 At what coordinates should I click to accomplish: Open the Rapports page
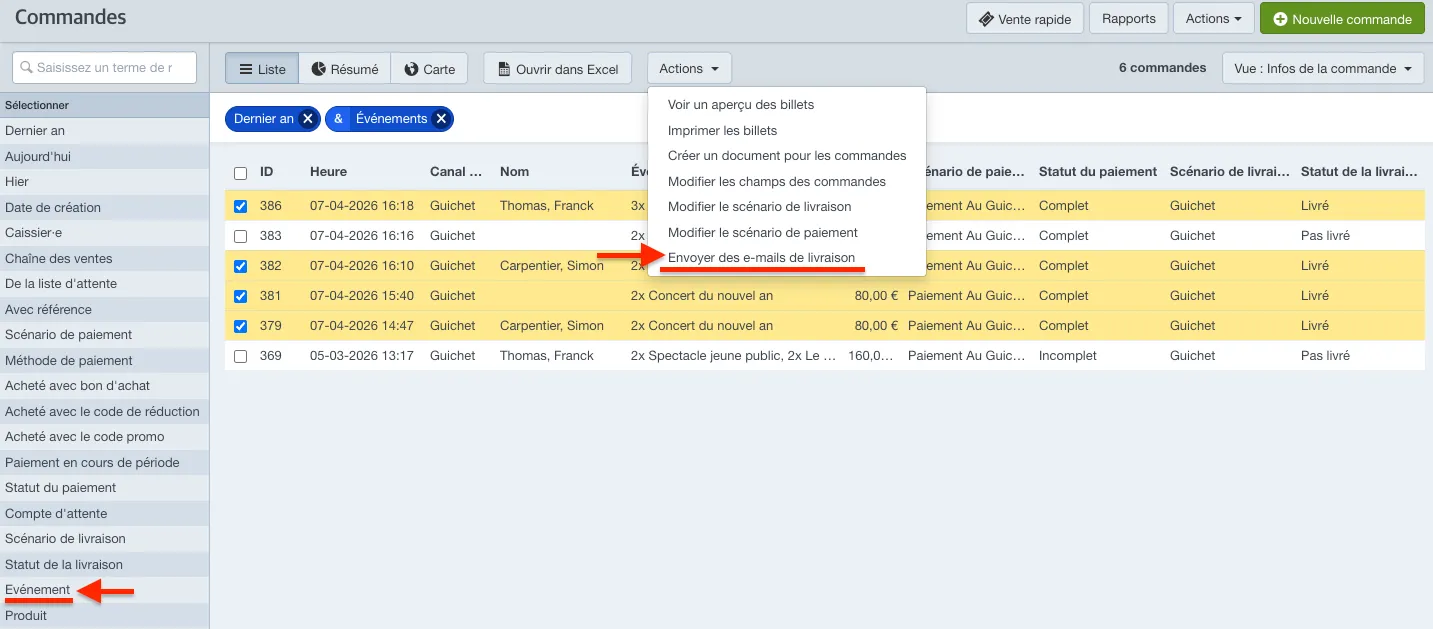[1128, 19]
